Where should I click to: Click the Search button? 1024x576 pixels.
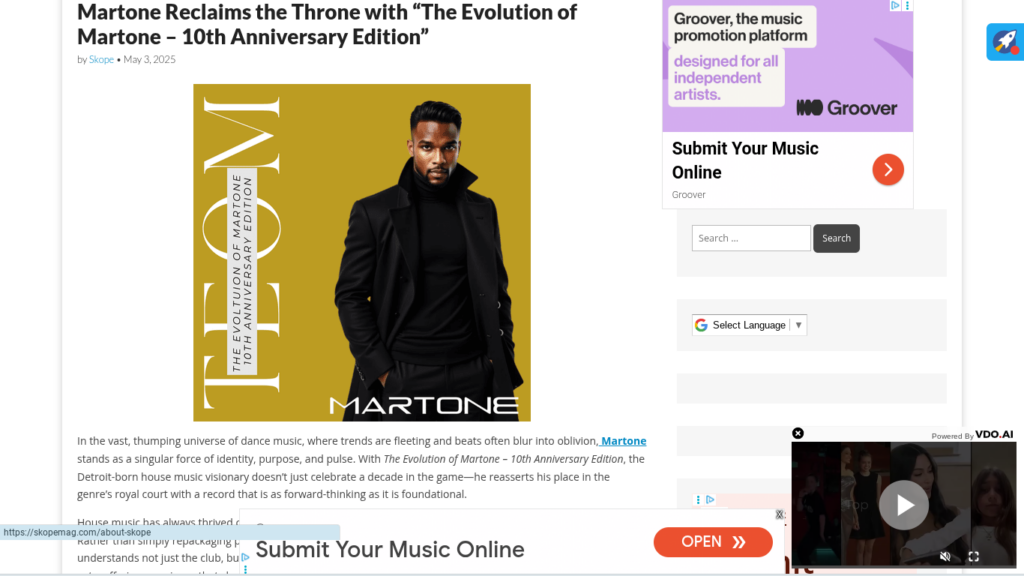click(x=836, y=238)
